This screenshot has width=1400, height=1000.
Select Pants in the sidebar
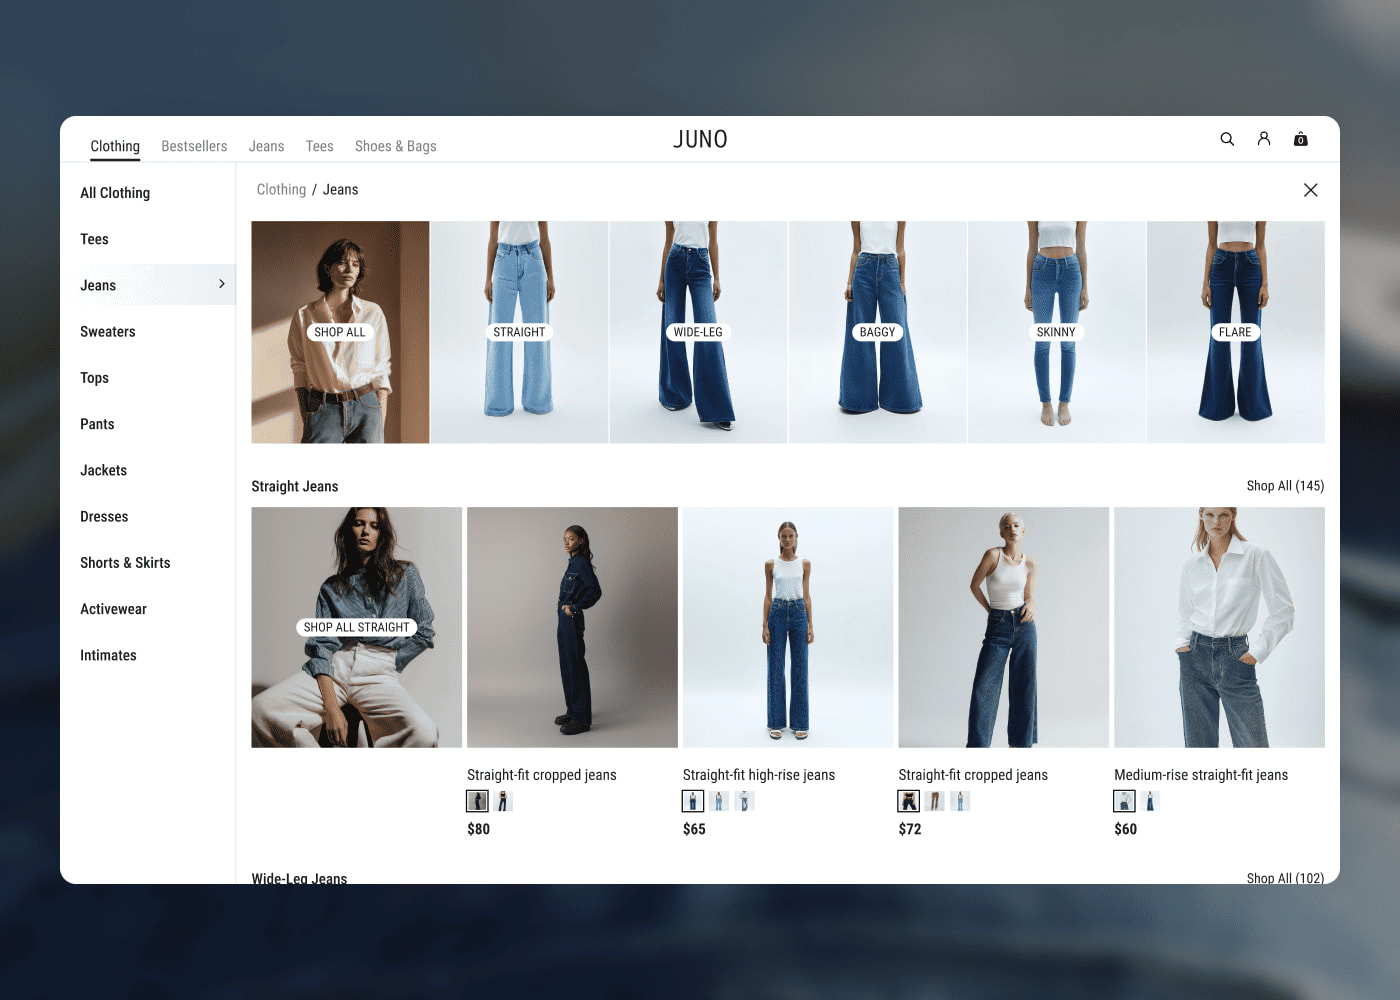click(x=97, y=424)
